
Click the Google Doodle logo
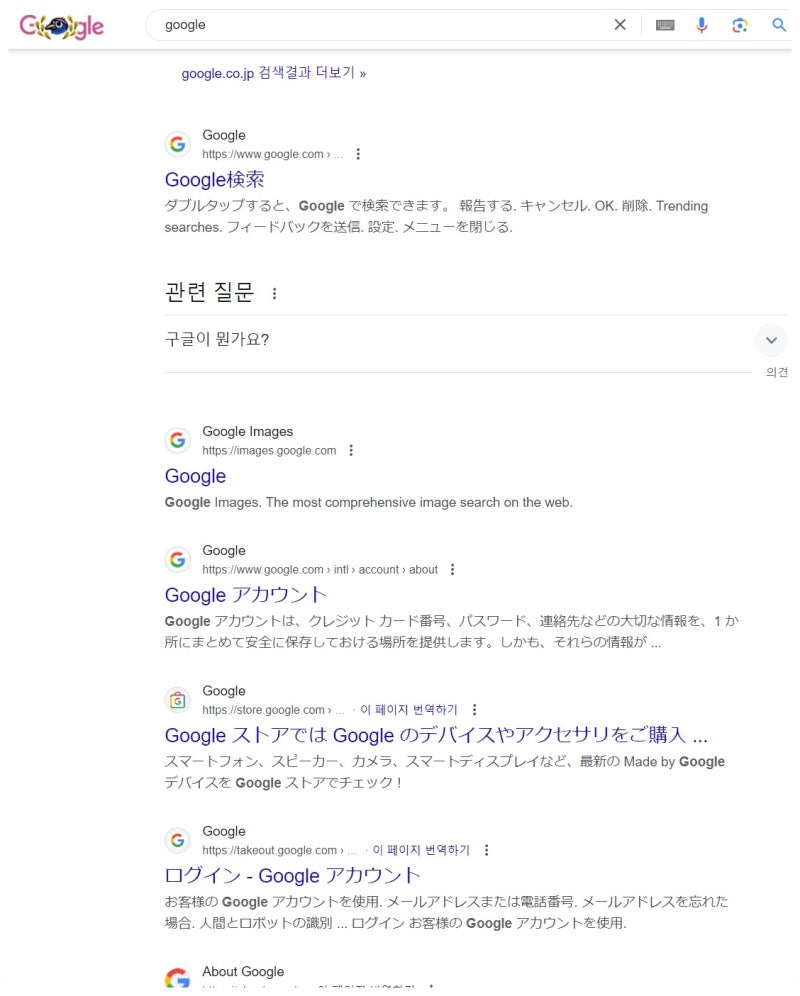pyautogui.click(x=60, y=27)
